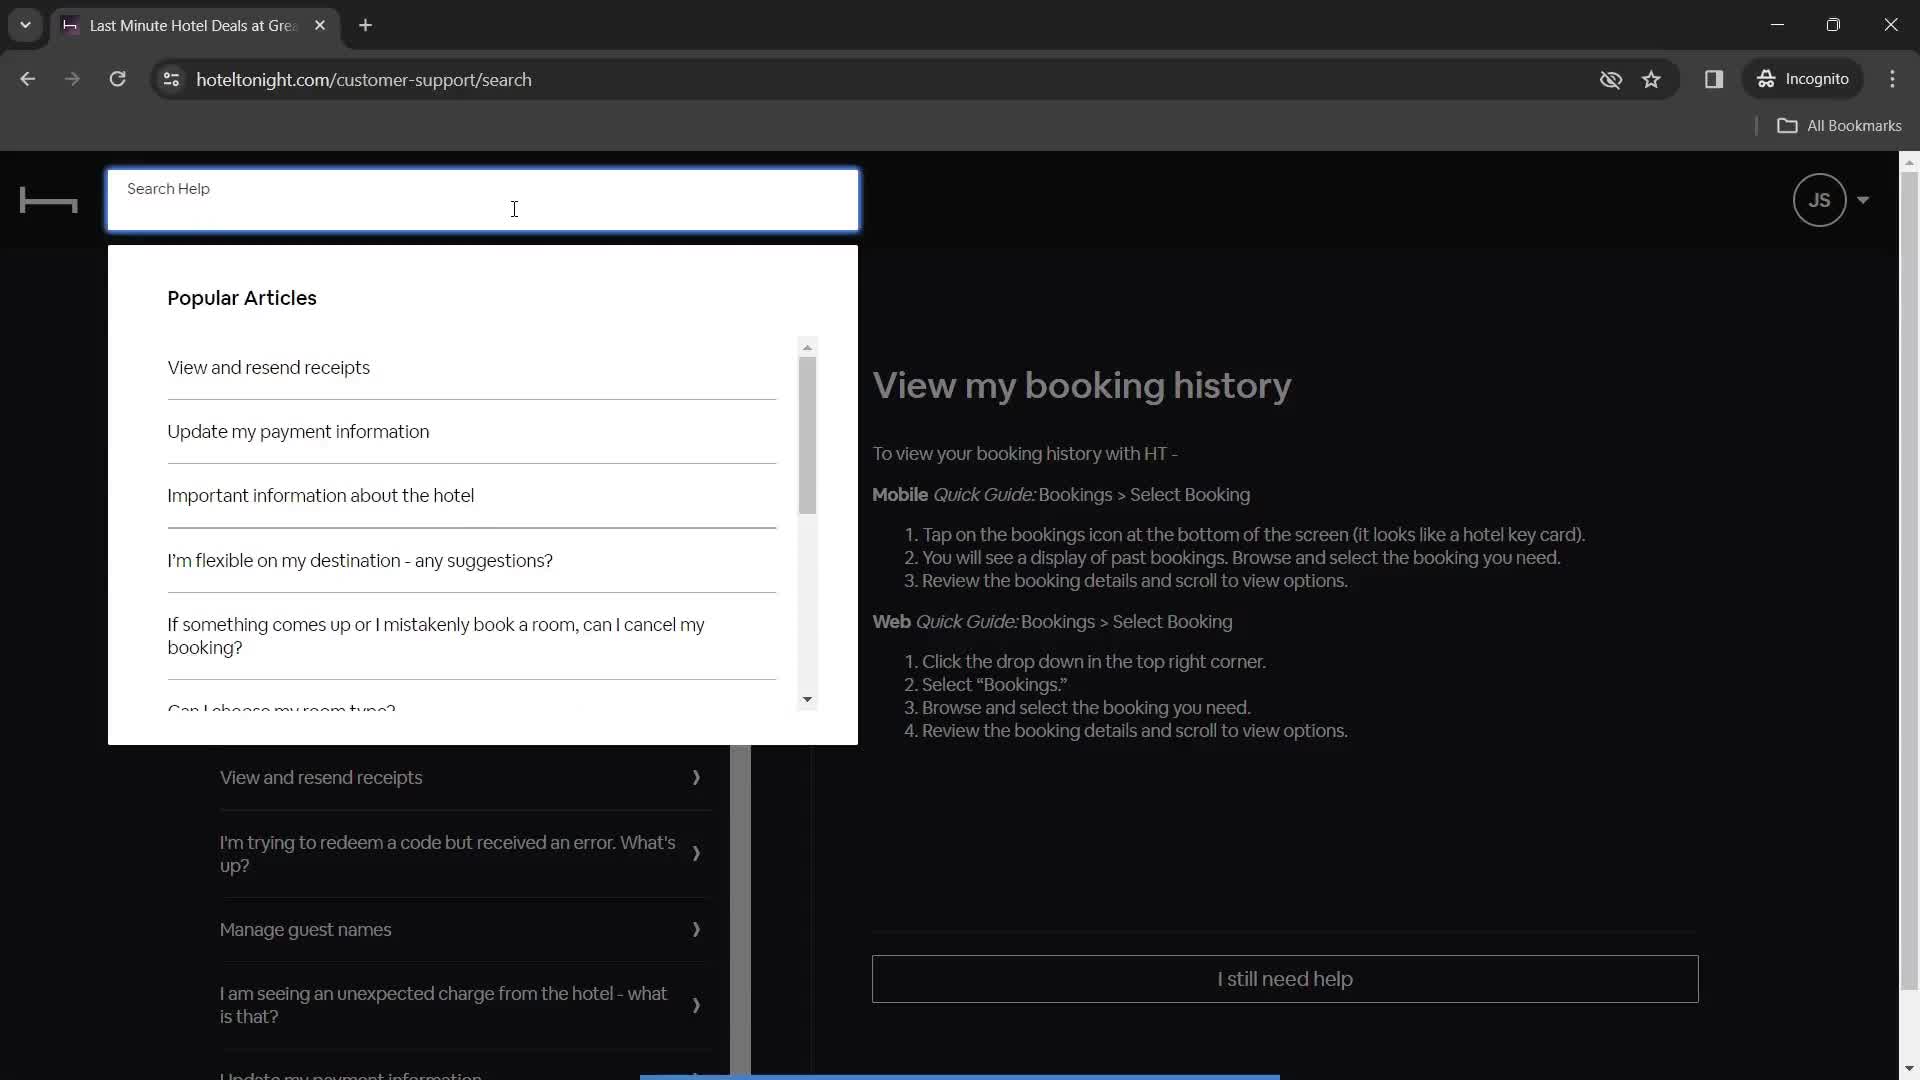Screen dimensions: 1920x1080
Task: Click the Popular Articles scrollbar thumb
Action: pyautogui.click(x=807, y=435)
